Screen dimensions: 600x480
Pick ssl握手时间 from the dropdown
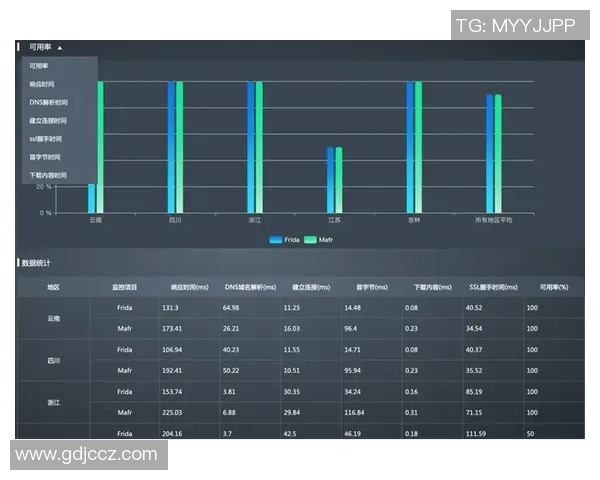[46, 139]
